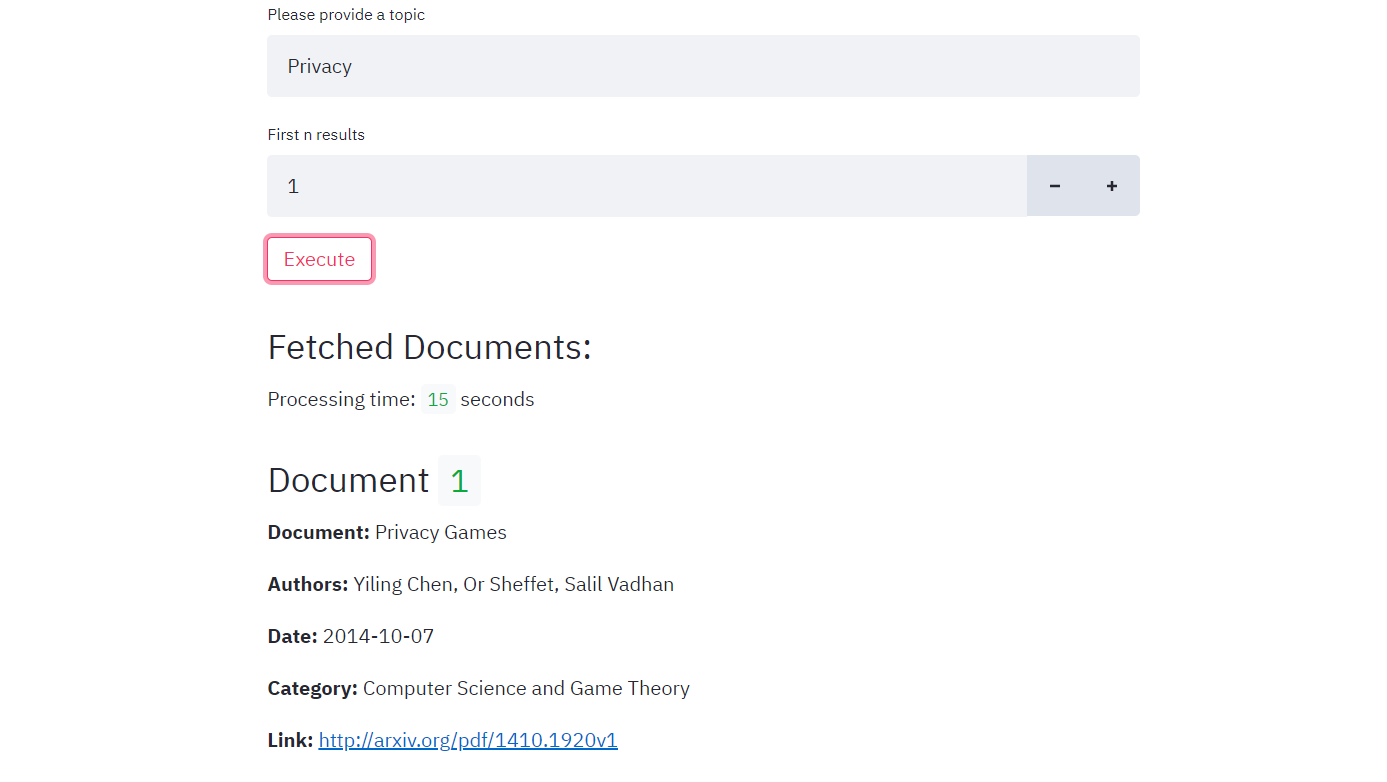Click the bold 'Authors:' label
Image resolution: width=1387 pixels, height=782 pixels.
coord(308,584)
